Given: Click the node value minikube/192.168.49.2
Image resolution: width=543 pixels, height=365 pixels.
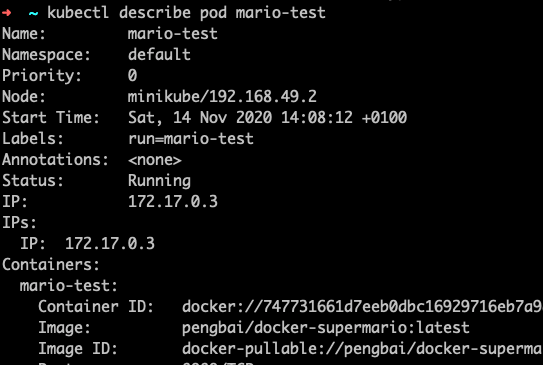Looking at the screenshot, I should (x=222, y=97).
